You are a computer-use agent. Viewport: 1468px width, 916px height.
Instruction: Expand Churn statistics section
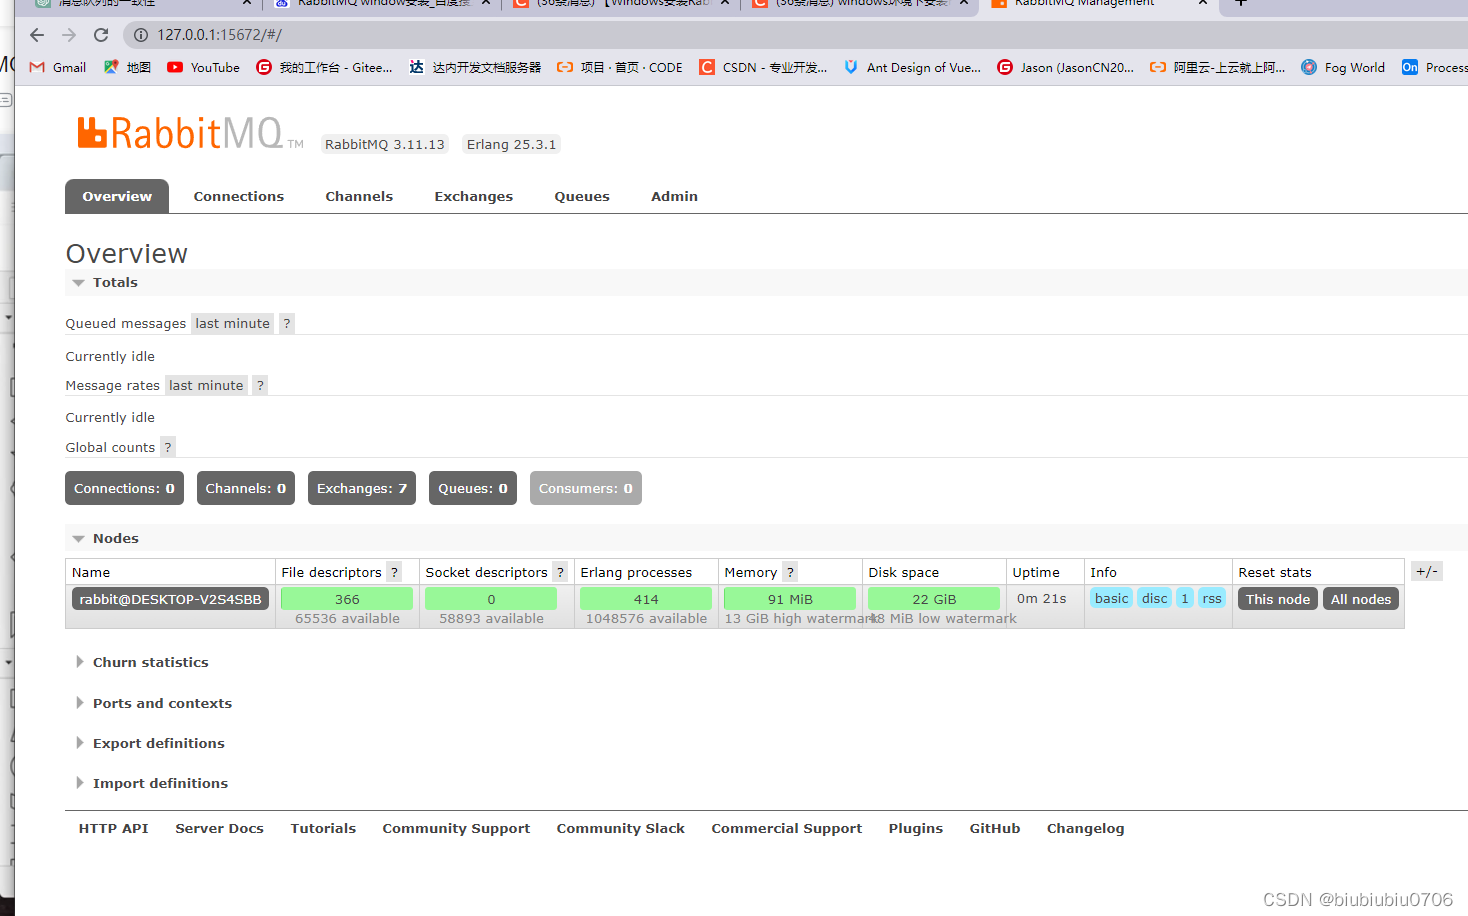pyautogui.click(x=142, y=663)
